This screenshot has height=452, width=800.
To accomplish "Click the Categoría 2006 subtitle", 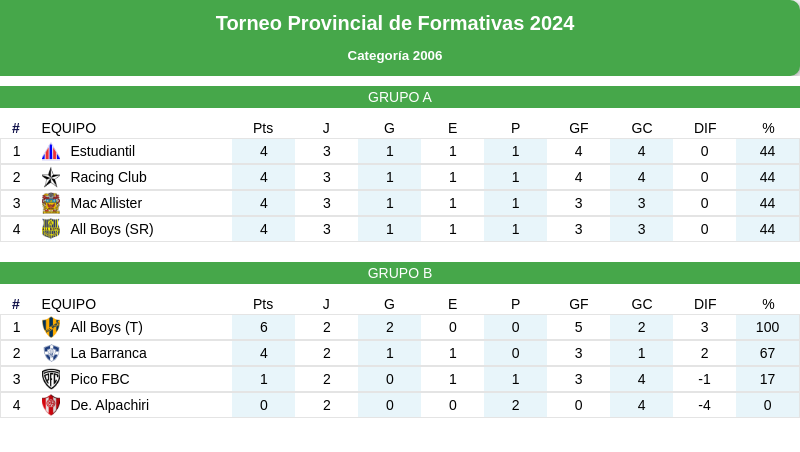I will point(395,56).
